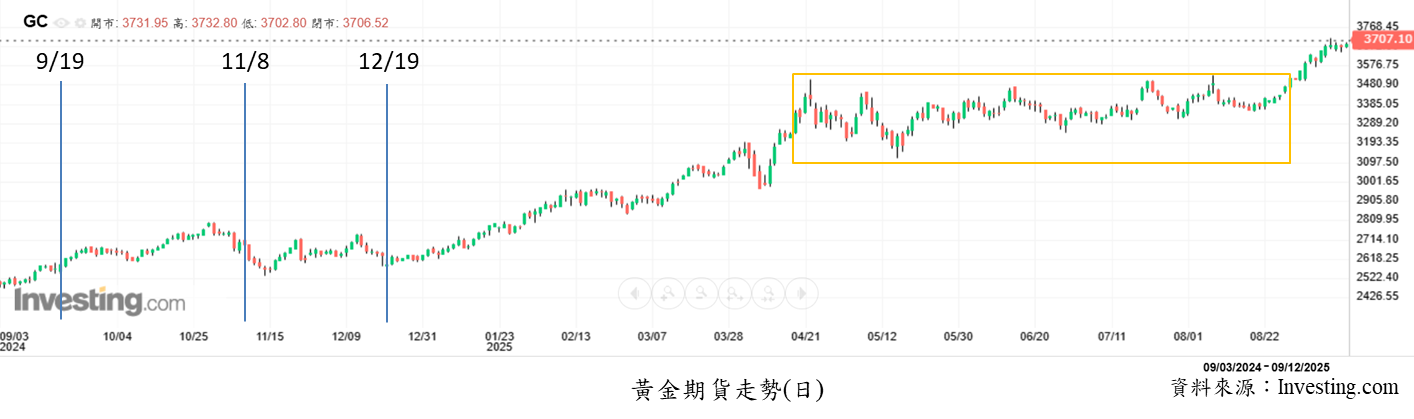Compress time range with magnifier inward-arrows button

pos(769,293)
